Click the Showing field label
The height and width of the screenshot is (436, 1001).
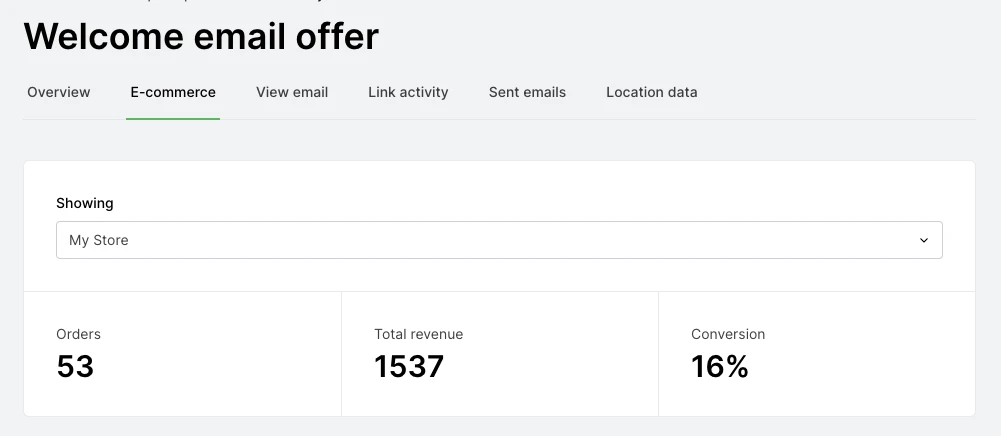(x=85, y=203)
